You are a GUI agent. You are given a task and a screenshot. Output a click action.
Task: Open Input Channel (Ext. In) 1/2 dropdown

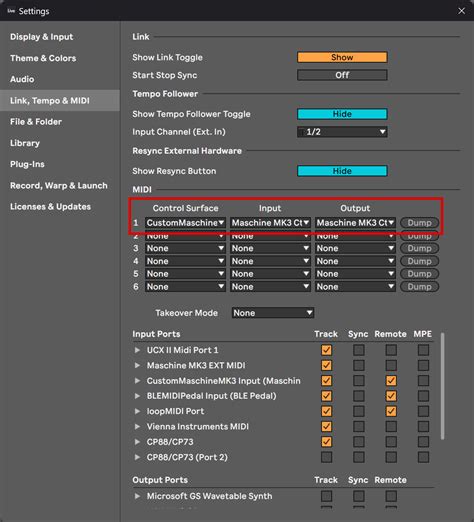coord(342,132)
